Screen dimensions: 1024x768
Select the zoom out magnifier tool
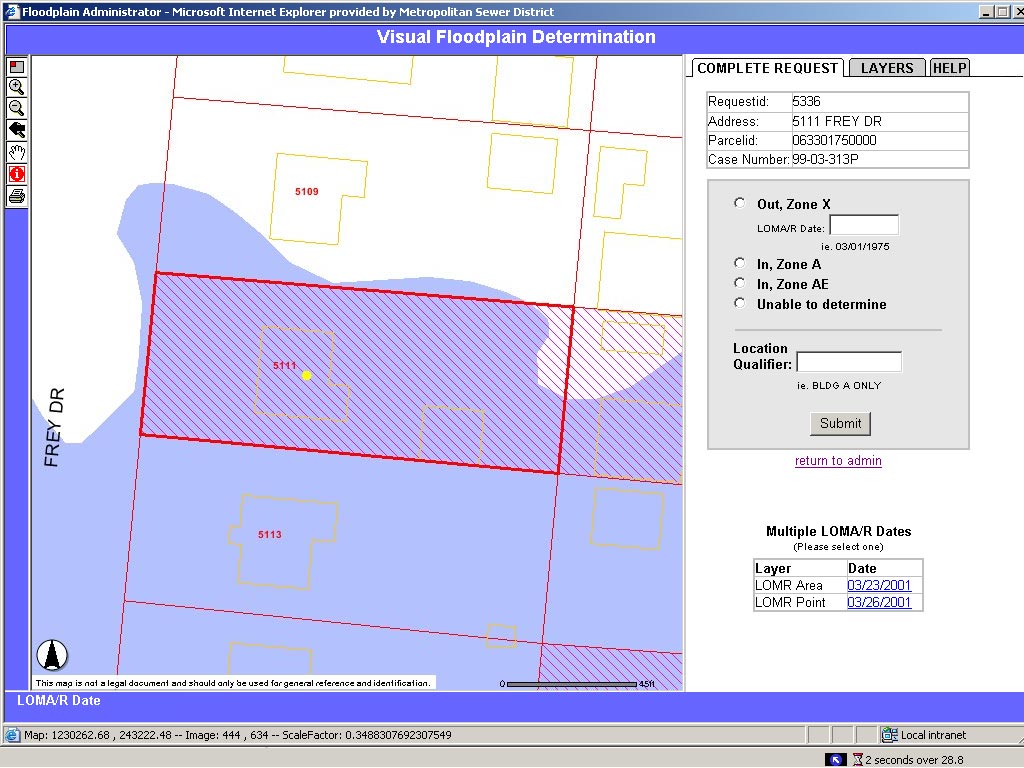(17, 108)
